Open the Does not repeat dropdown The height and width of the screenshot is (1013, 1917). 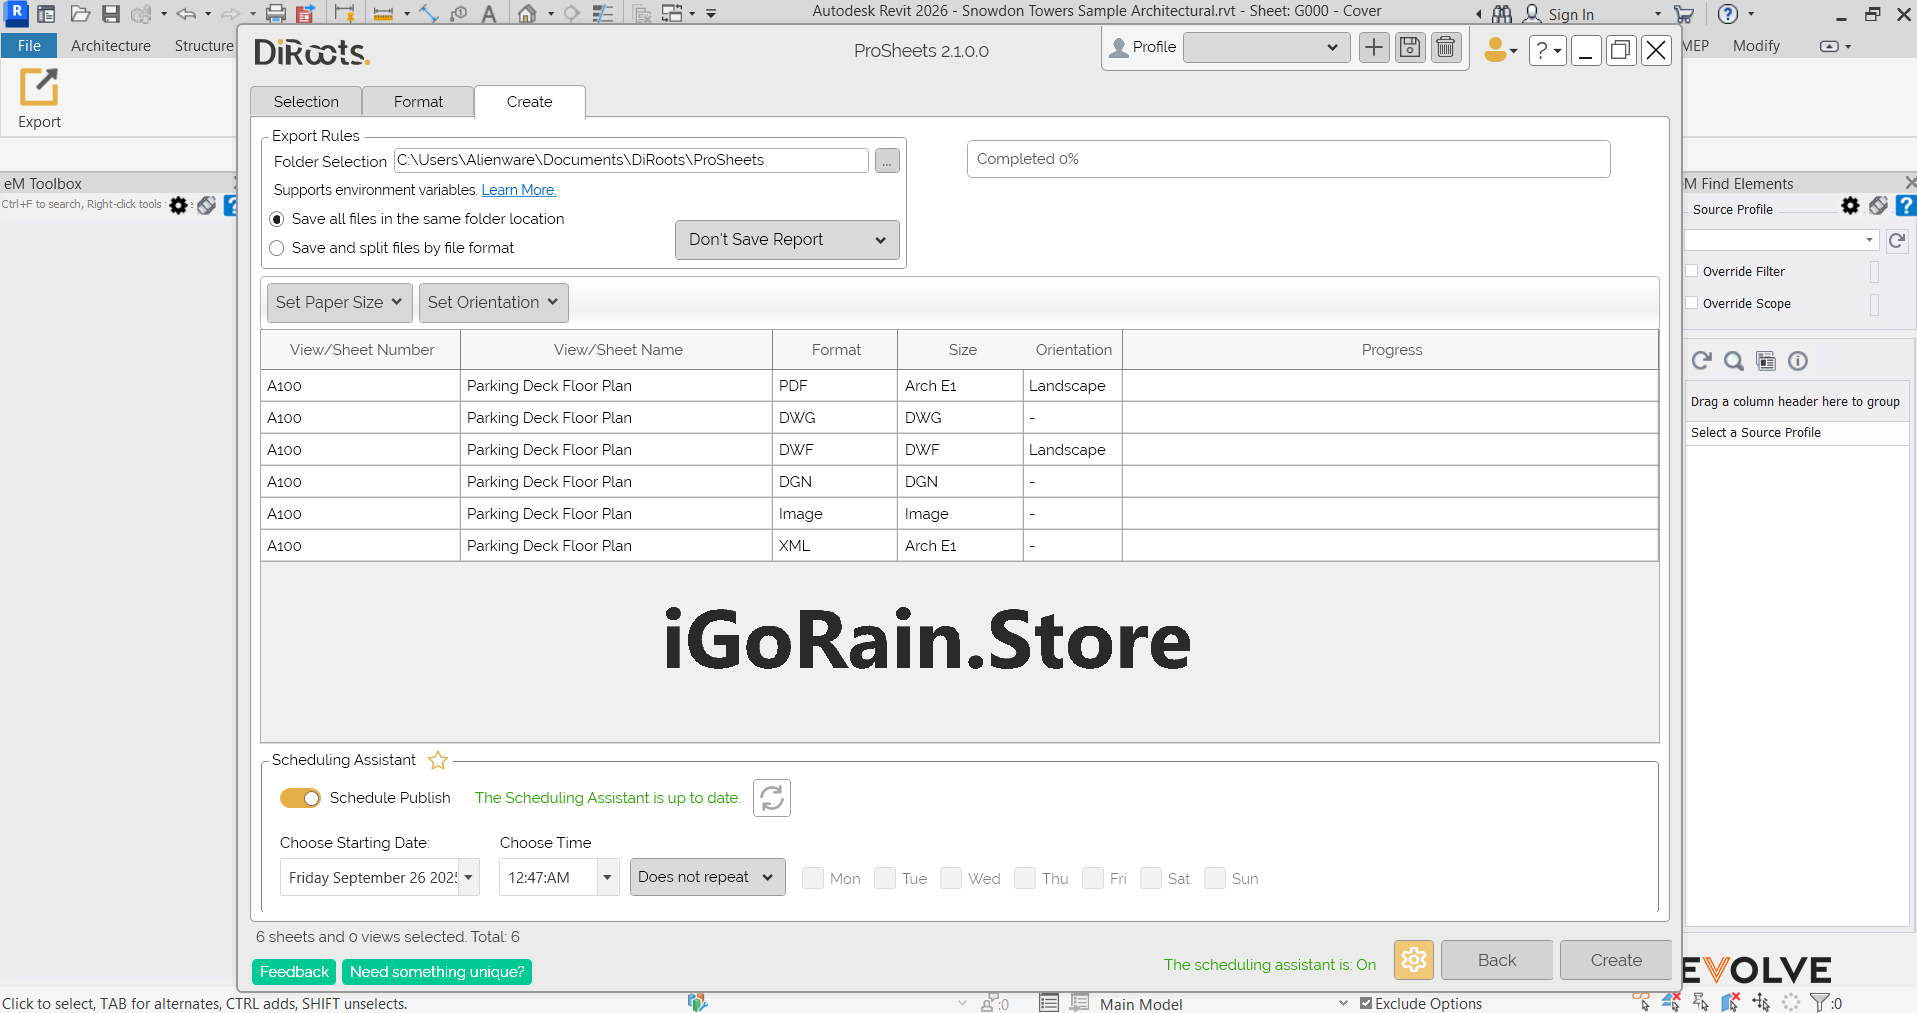tap(707, 877)
